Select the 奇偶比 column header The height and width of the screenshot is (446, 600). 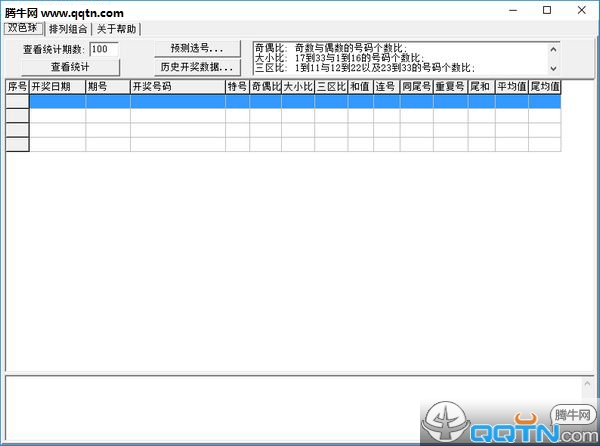coord(266,87)
